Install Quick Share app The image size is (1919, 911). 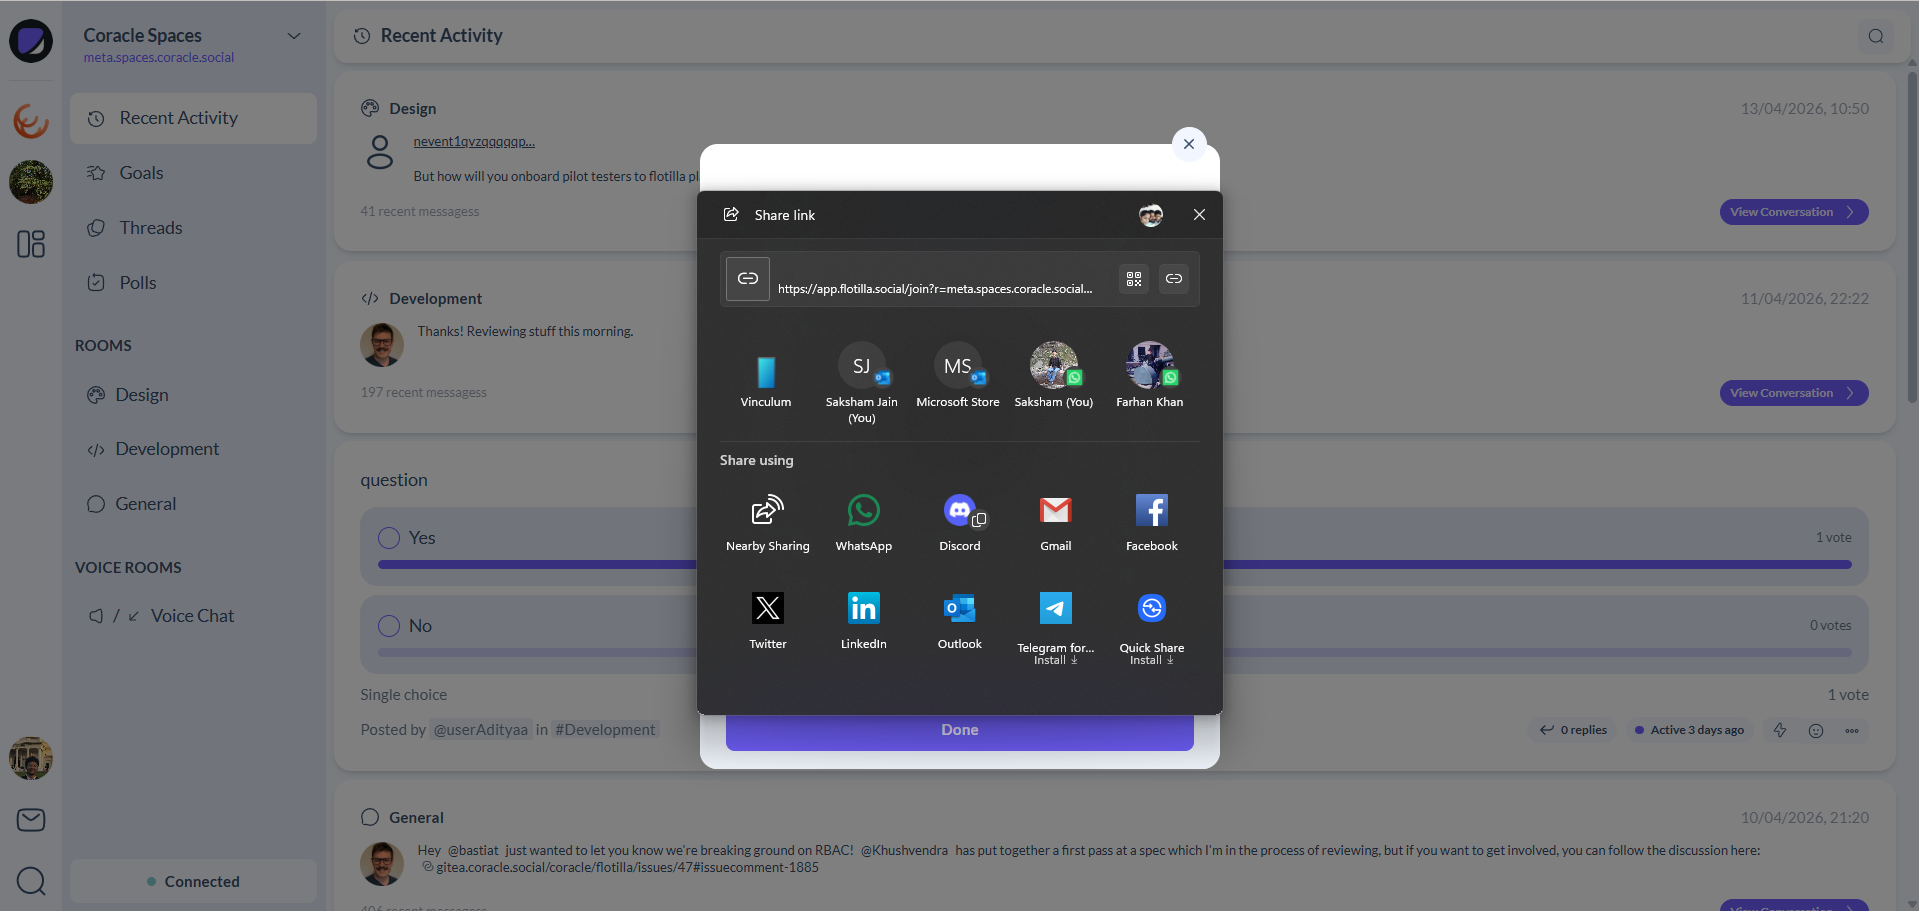click(x=1151, y=627)
